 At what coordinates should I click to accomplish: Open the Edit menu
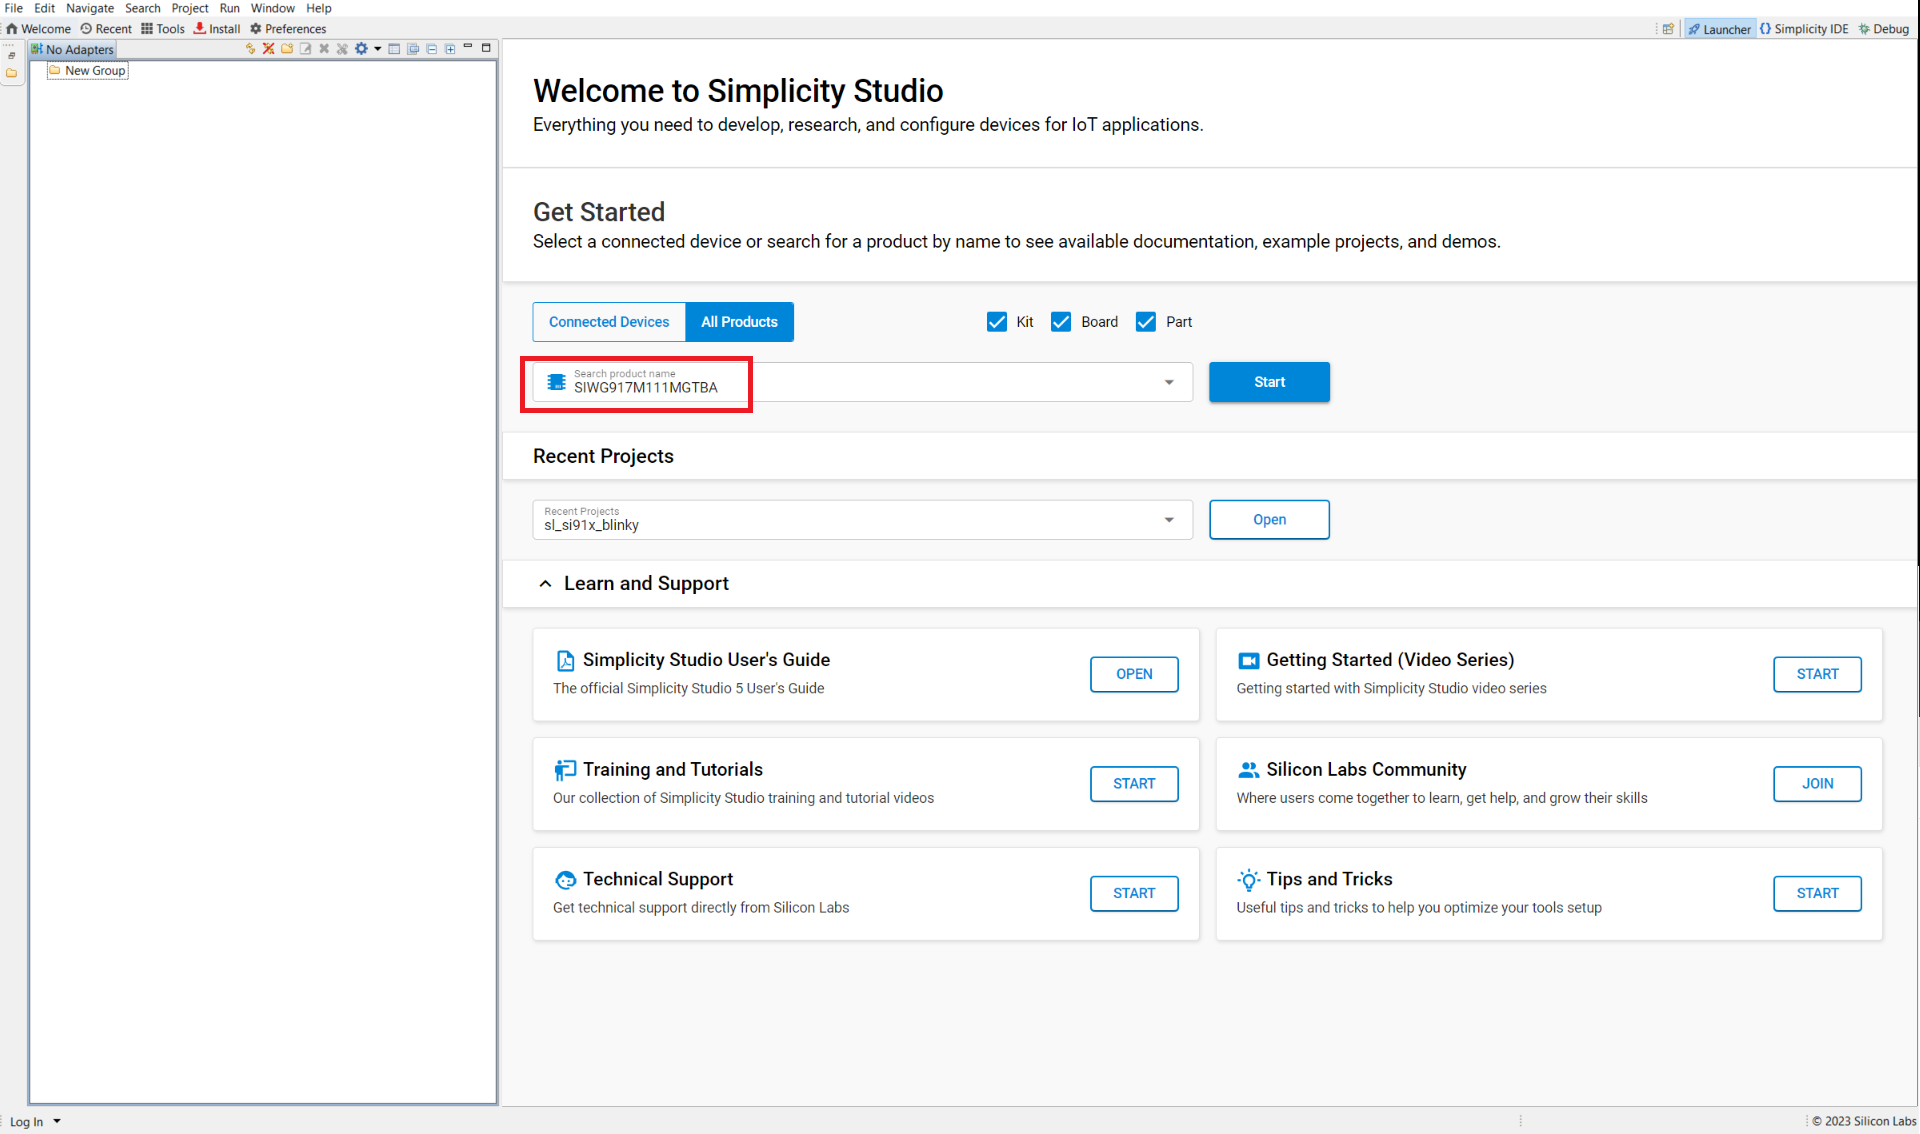pos(44,8)
